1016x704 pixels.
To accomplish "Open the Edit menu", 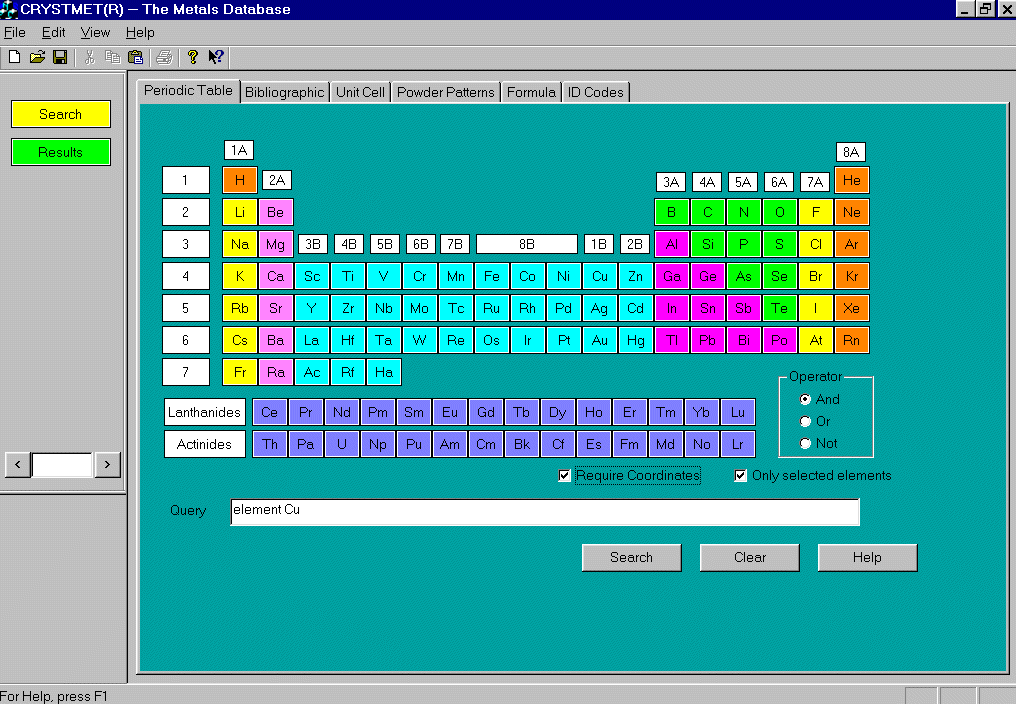I will (53, 32).
